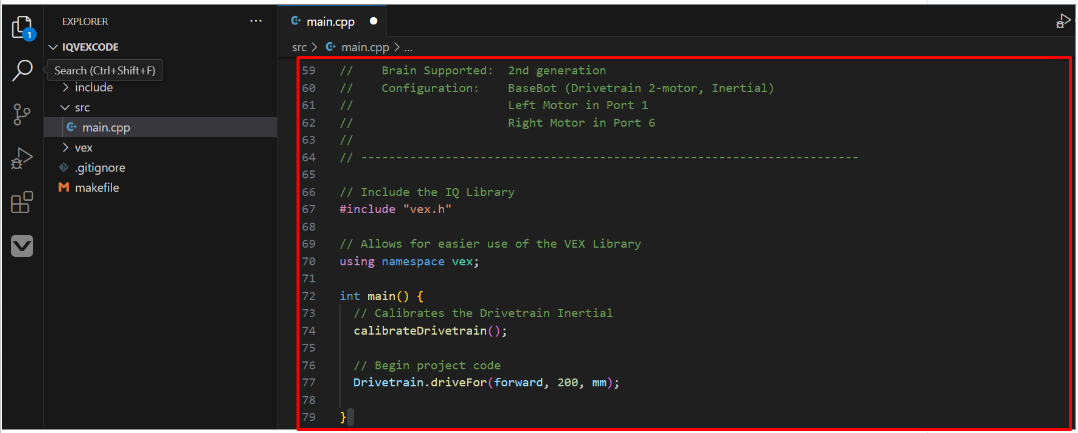
Task: Click the unsaved dot on main.cpp tab
Action: 373,20
